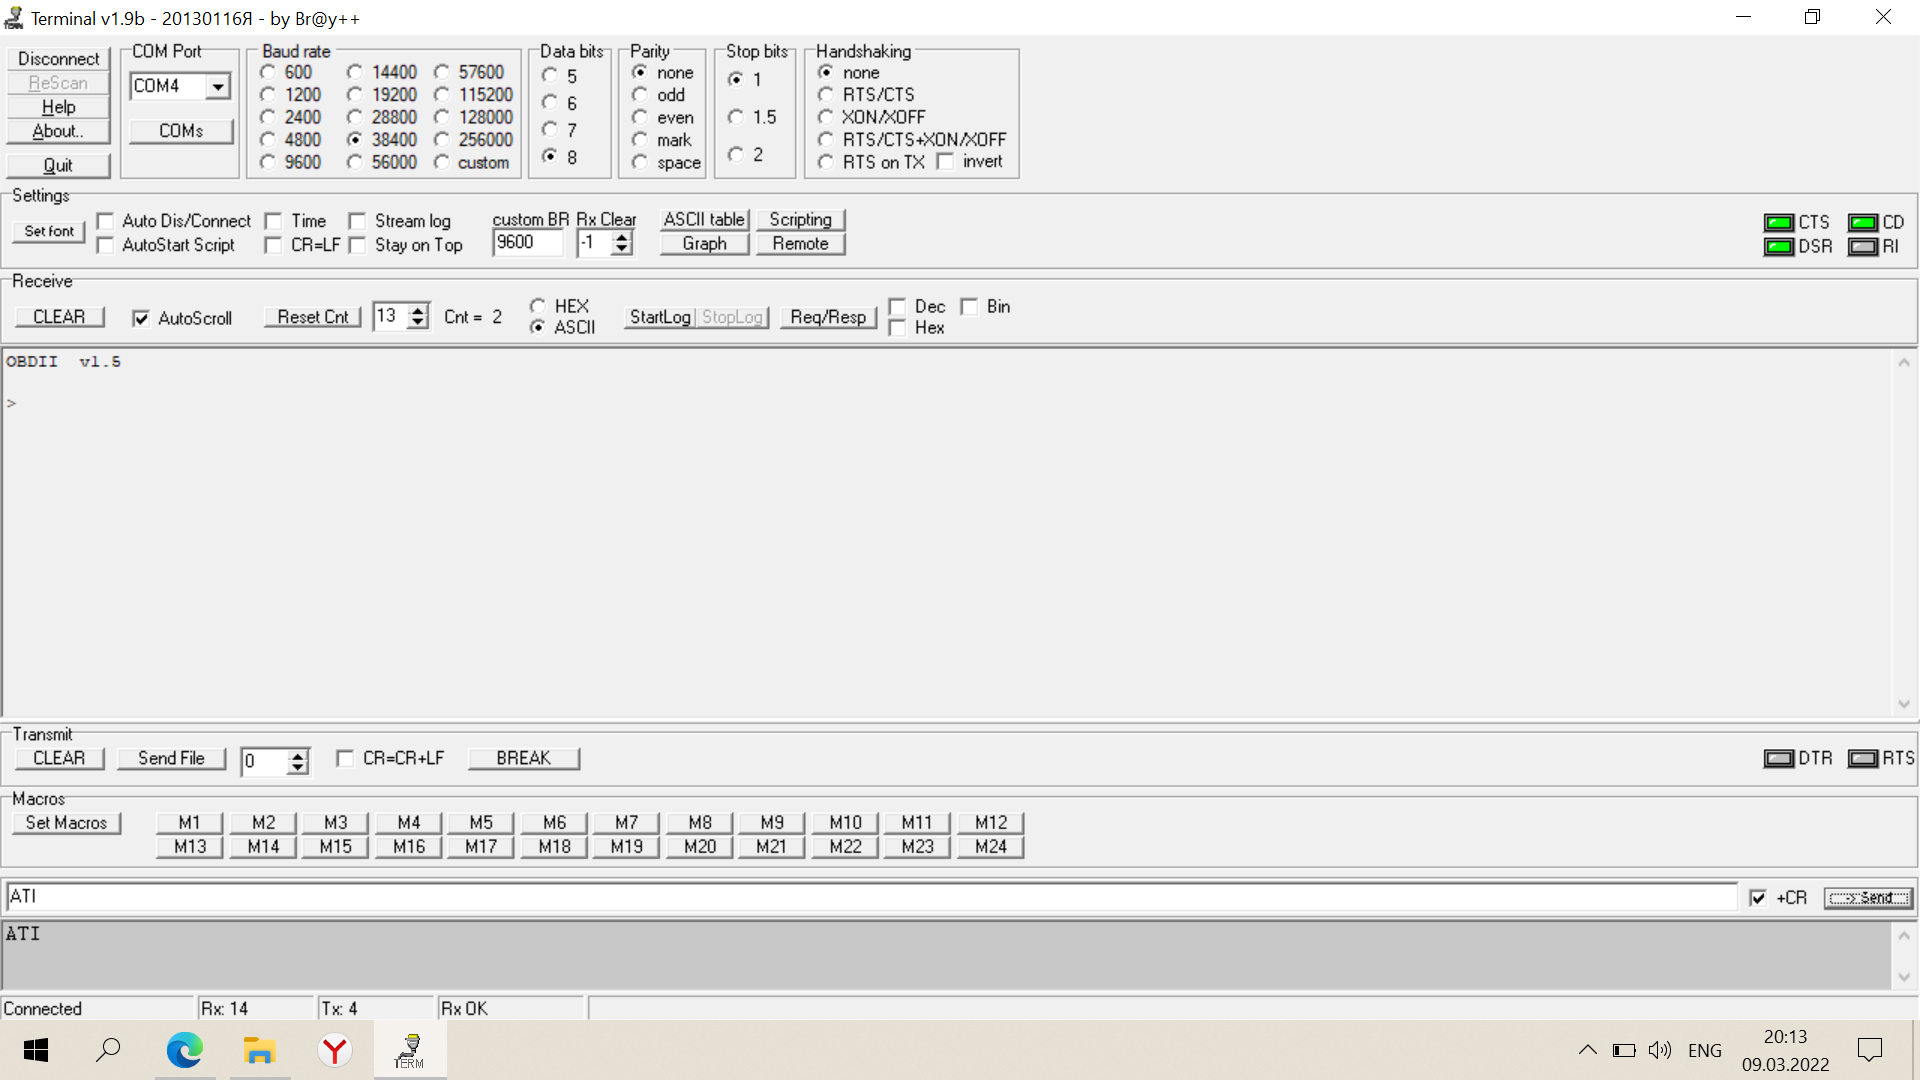1920x1080 pixels.
Task: Uncheck the +CR checkbox
Action: coord(1758,898)
